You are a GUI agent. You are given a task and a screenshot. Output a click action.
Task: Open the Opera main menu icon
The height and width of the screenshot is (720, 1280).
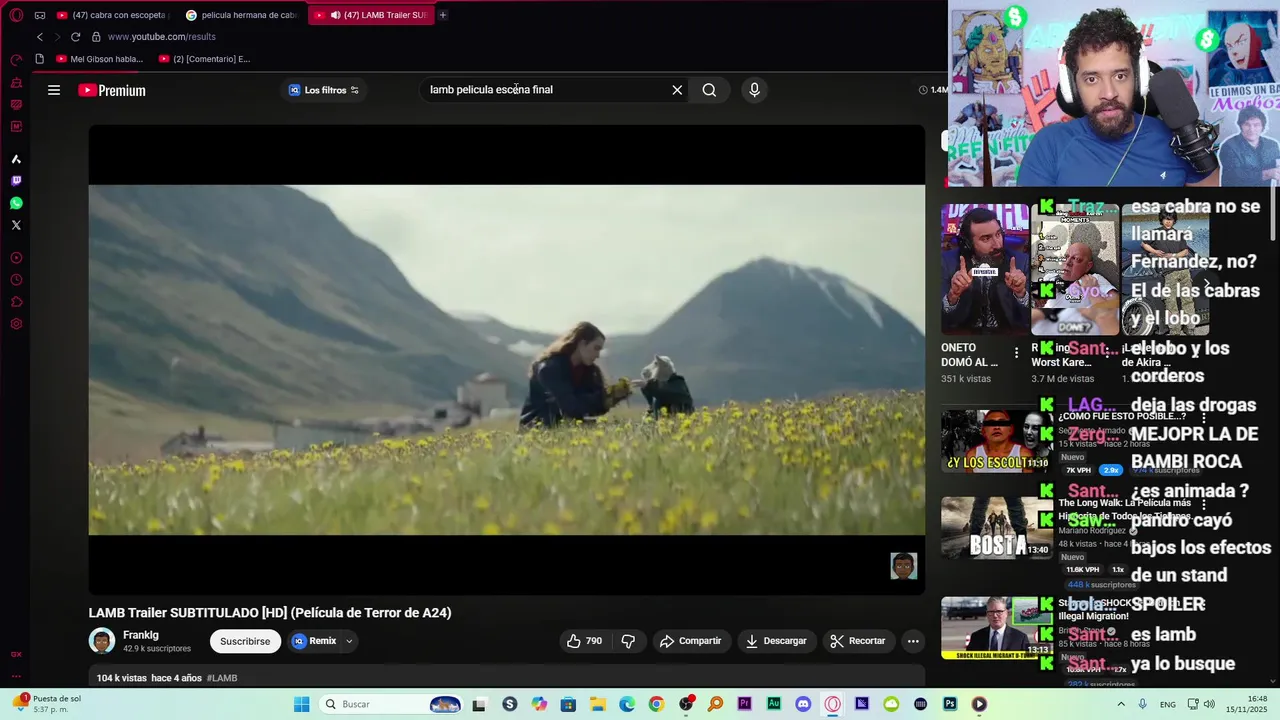[x=16, y=15]
